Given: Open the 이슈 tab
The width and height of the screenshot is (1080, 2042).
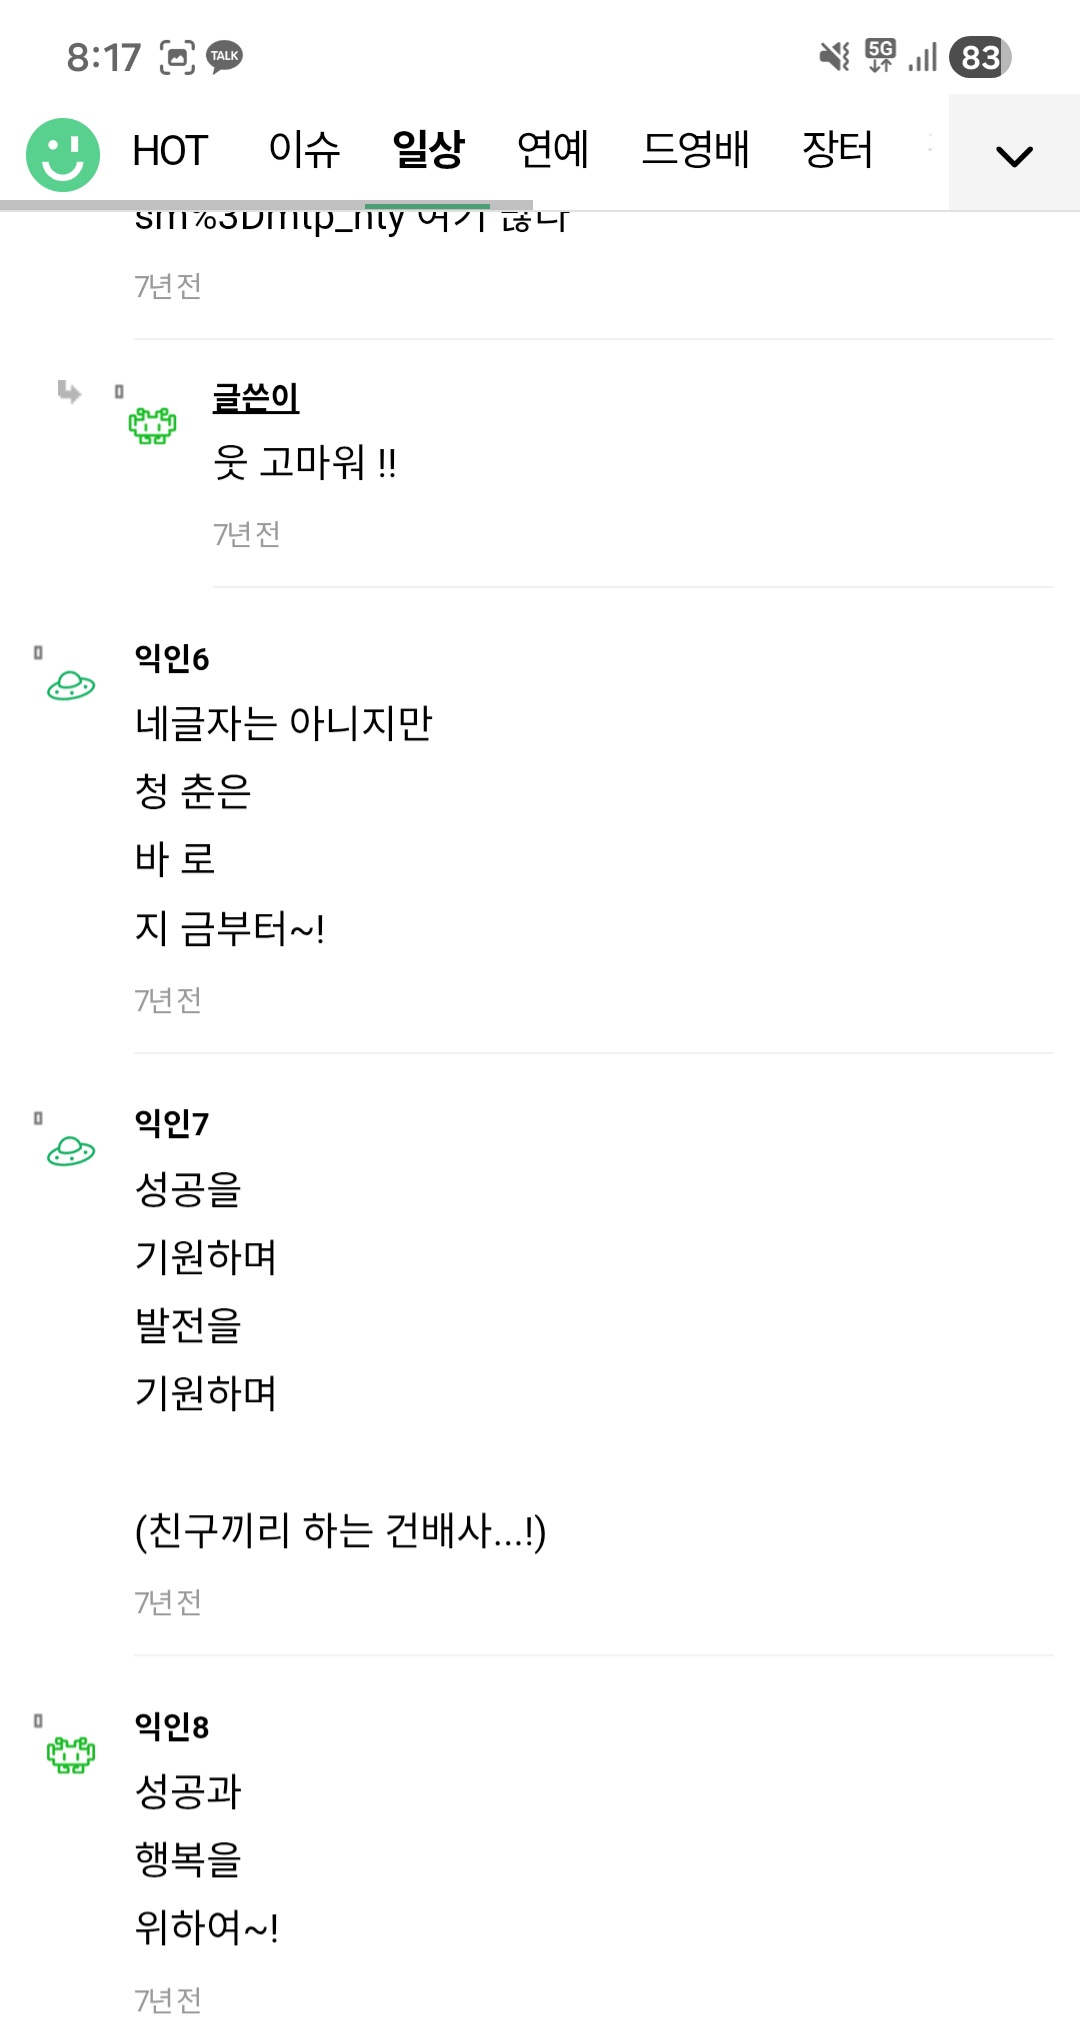Looking at the screenshot, I should (x=304, y=151).
